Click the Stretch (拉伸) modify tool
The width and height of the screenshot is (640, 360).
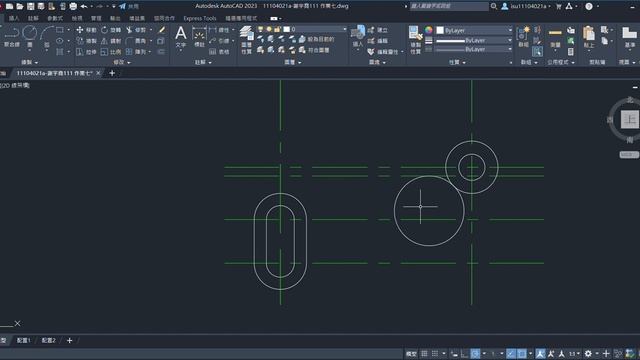(x=86, y=52)
